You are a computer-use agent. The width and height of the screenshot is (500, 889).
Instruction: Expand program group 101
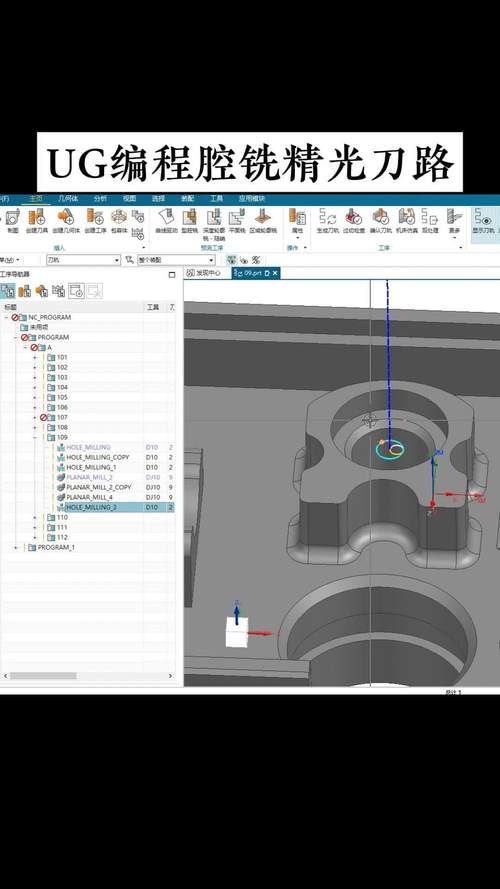tap(35, 357)
